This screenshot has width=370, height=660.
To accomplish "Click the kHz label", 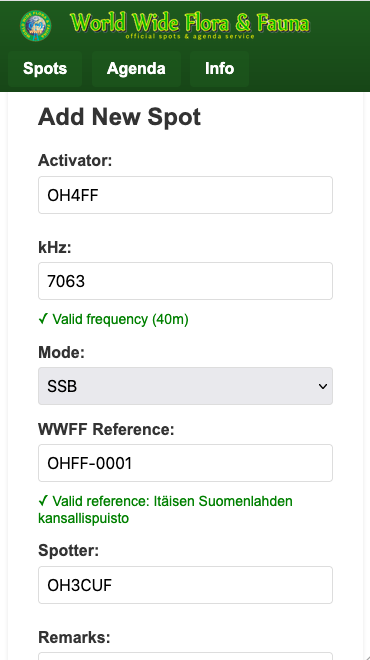I will point(55,247).
